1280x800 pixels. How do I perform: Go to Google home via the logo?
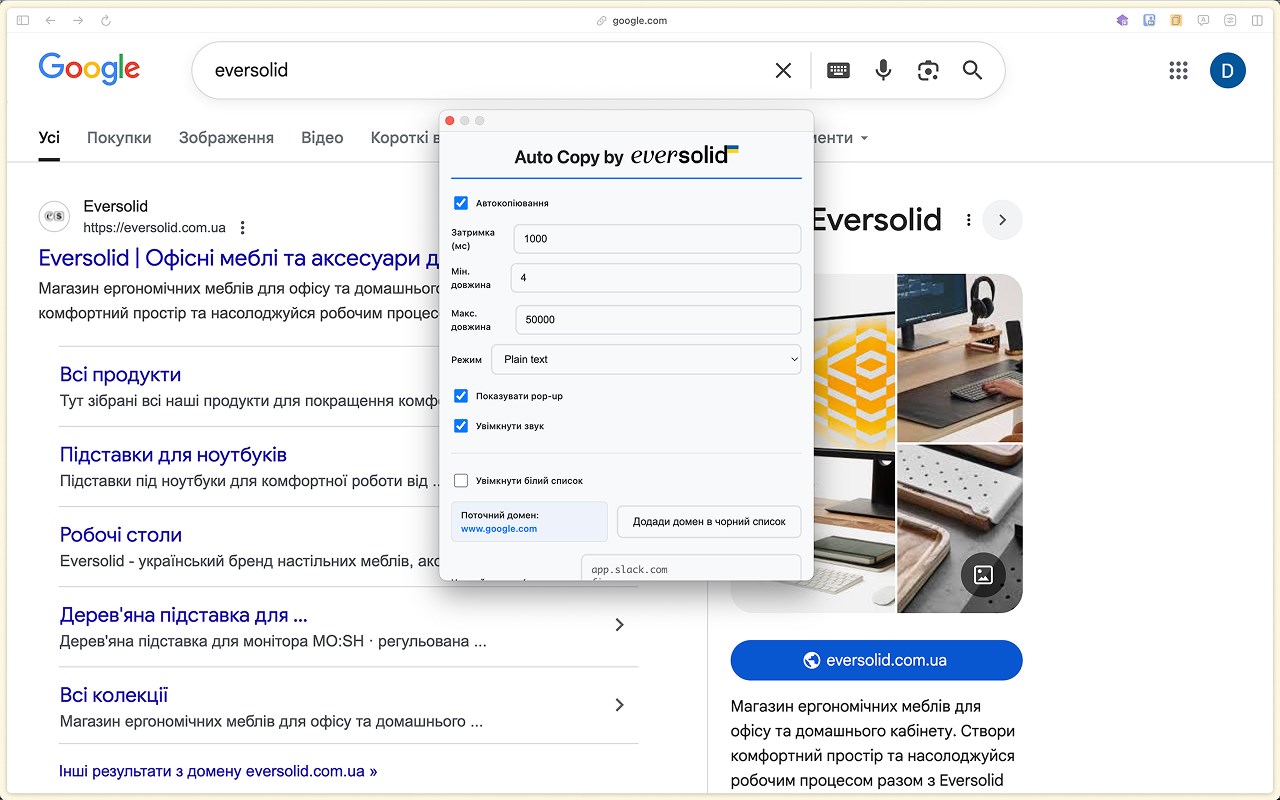89,69
